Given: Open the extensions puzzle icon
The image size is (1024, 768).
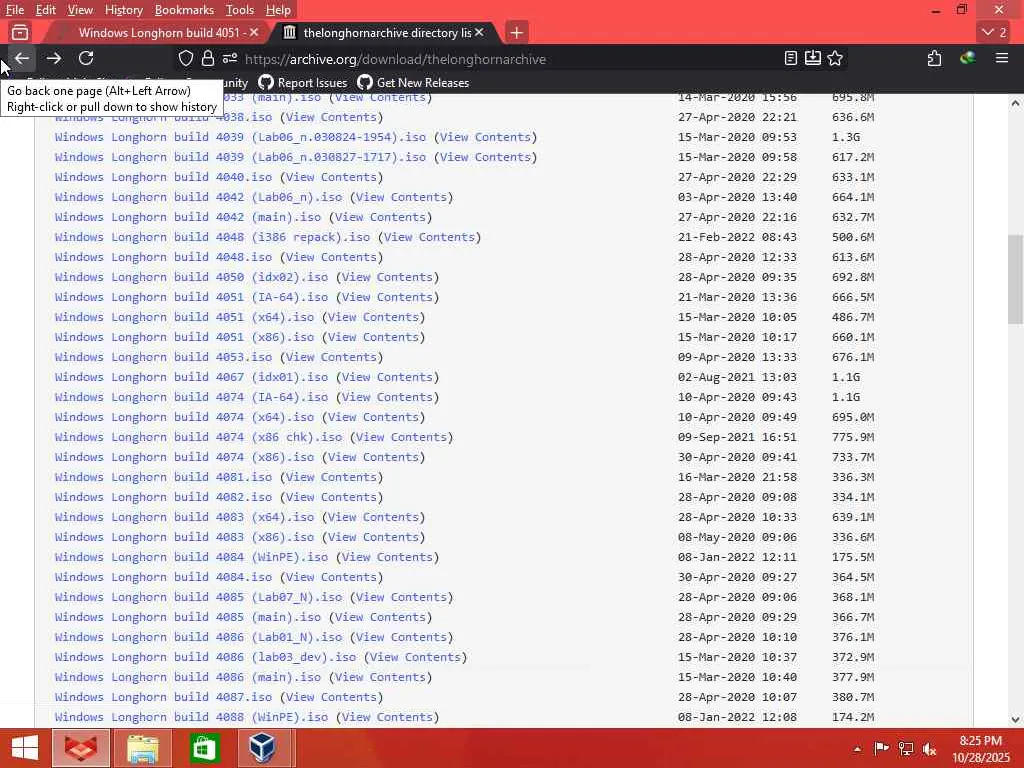Looking at the screenshot, I should click(935, 59).
